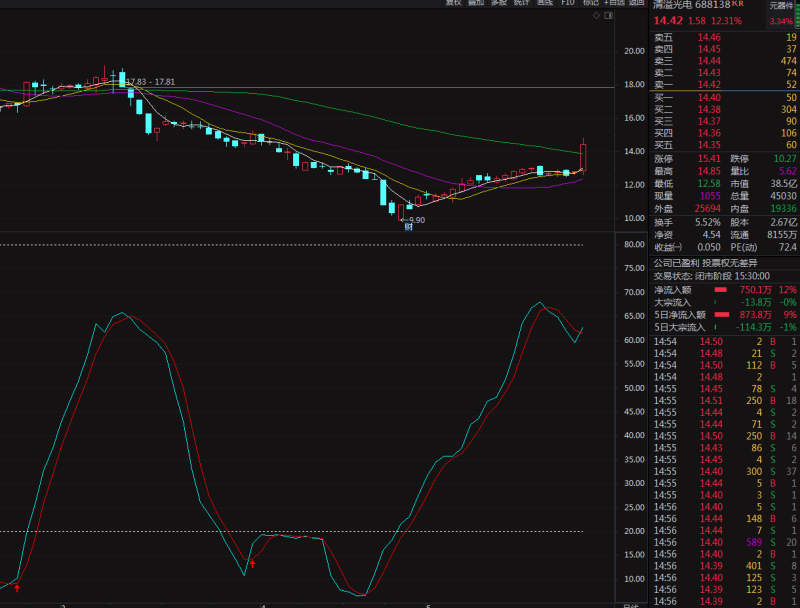Click the stock name 清溢光电 688138
The width and height of the screenshot is (800, 608).
tap(692, 6)
